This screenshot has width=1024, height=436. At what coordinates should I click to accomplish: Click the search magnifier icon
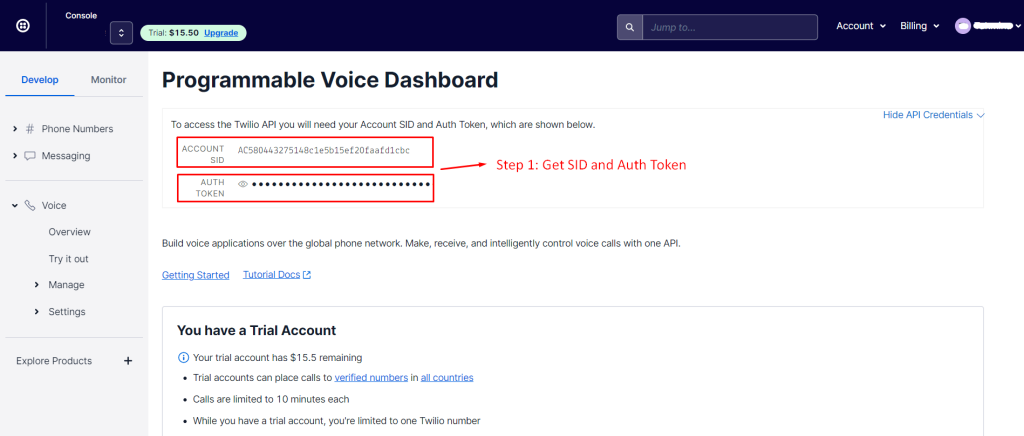630,27
